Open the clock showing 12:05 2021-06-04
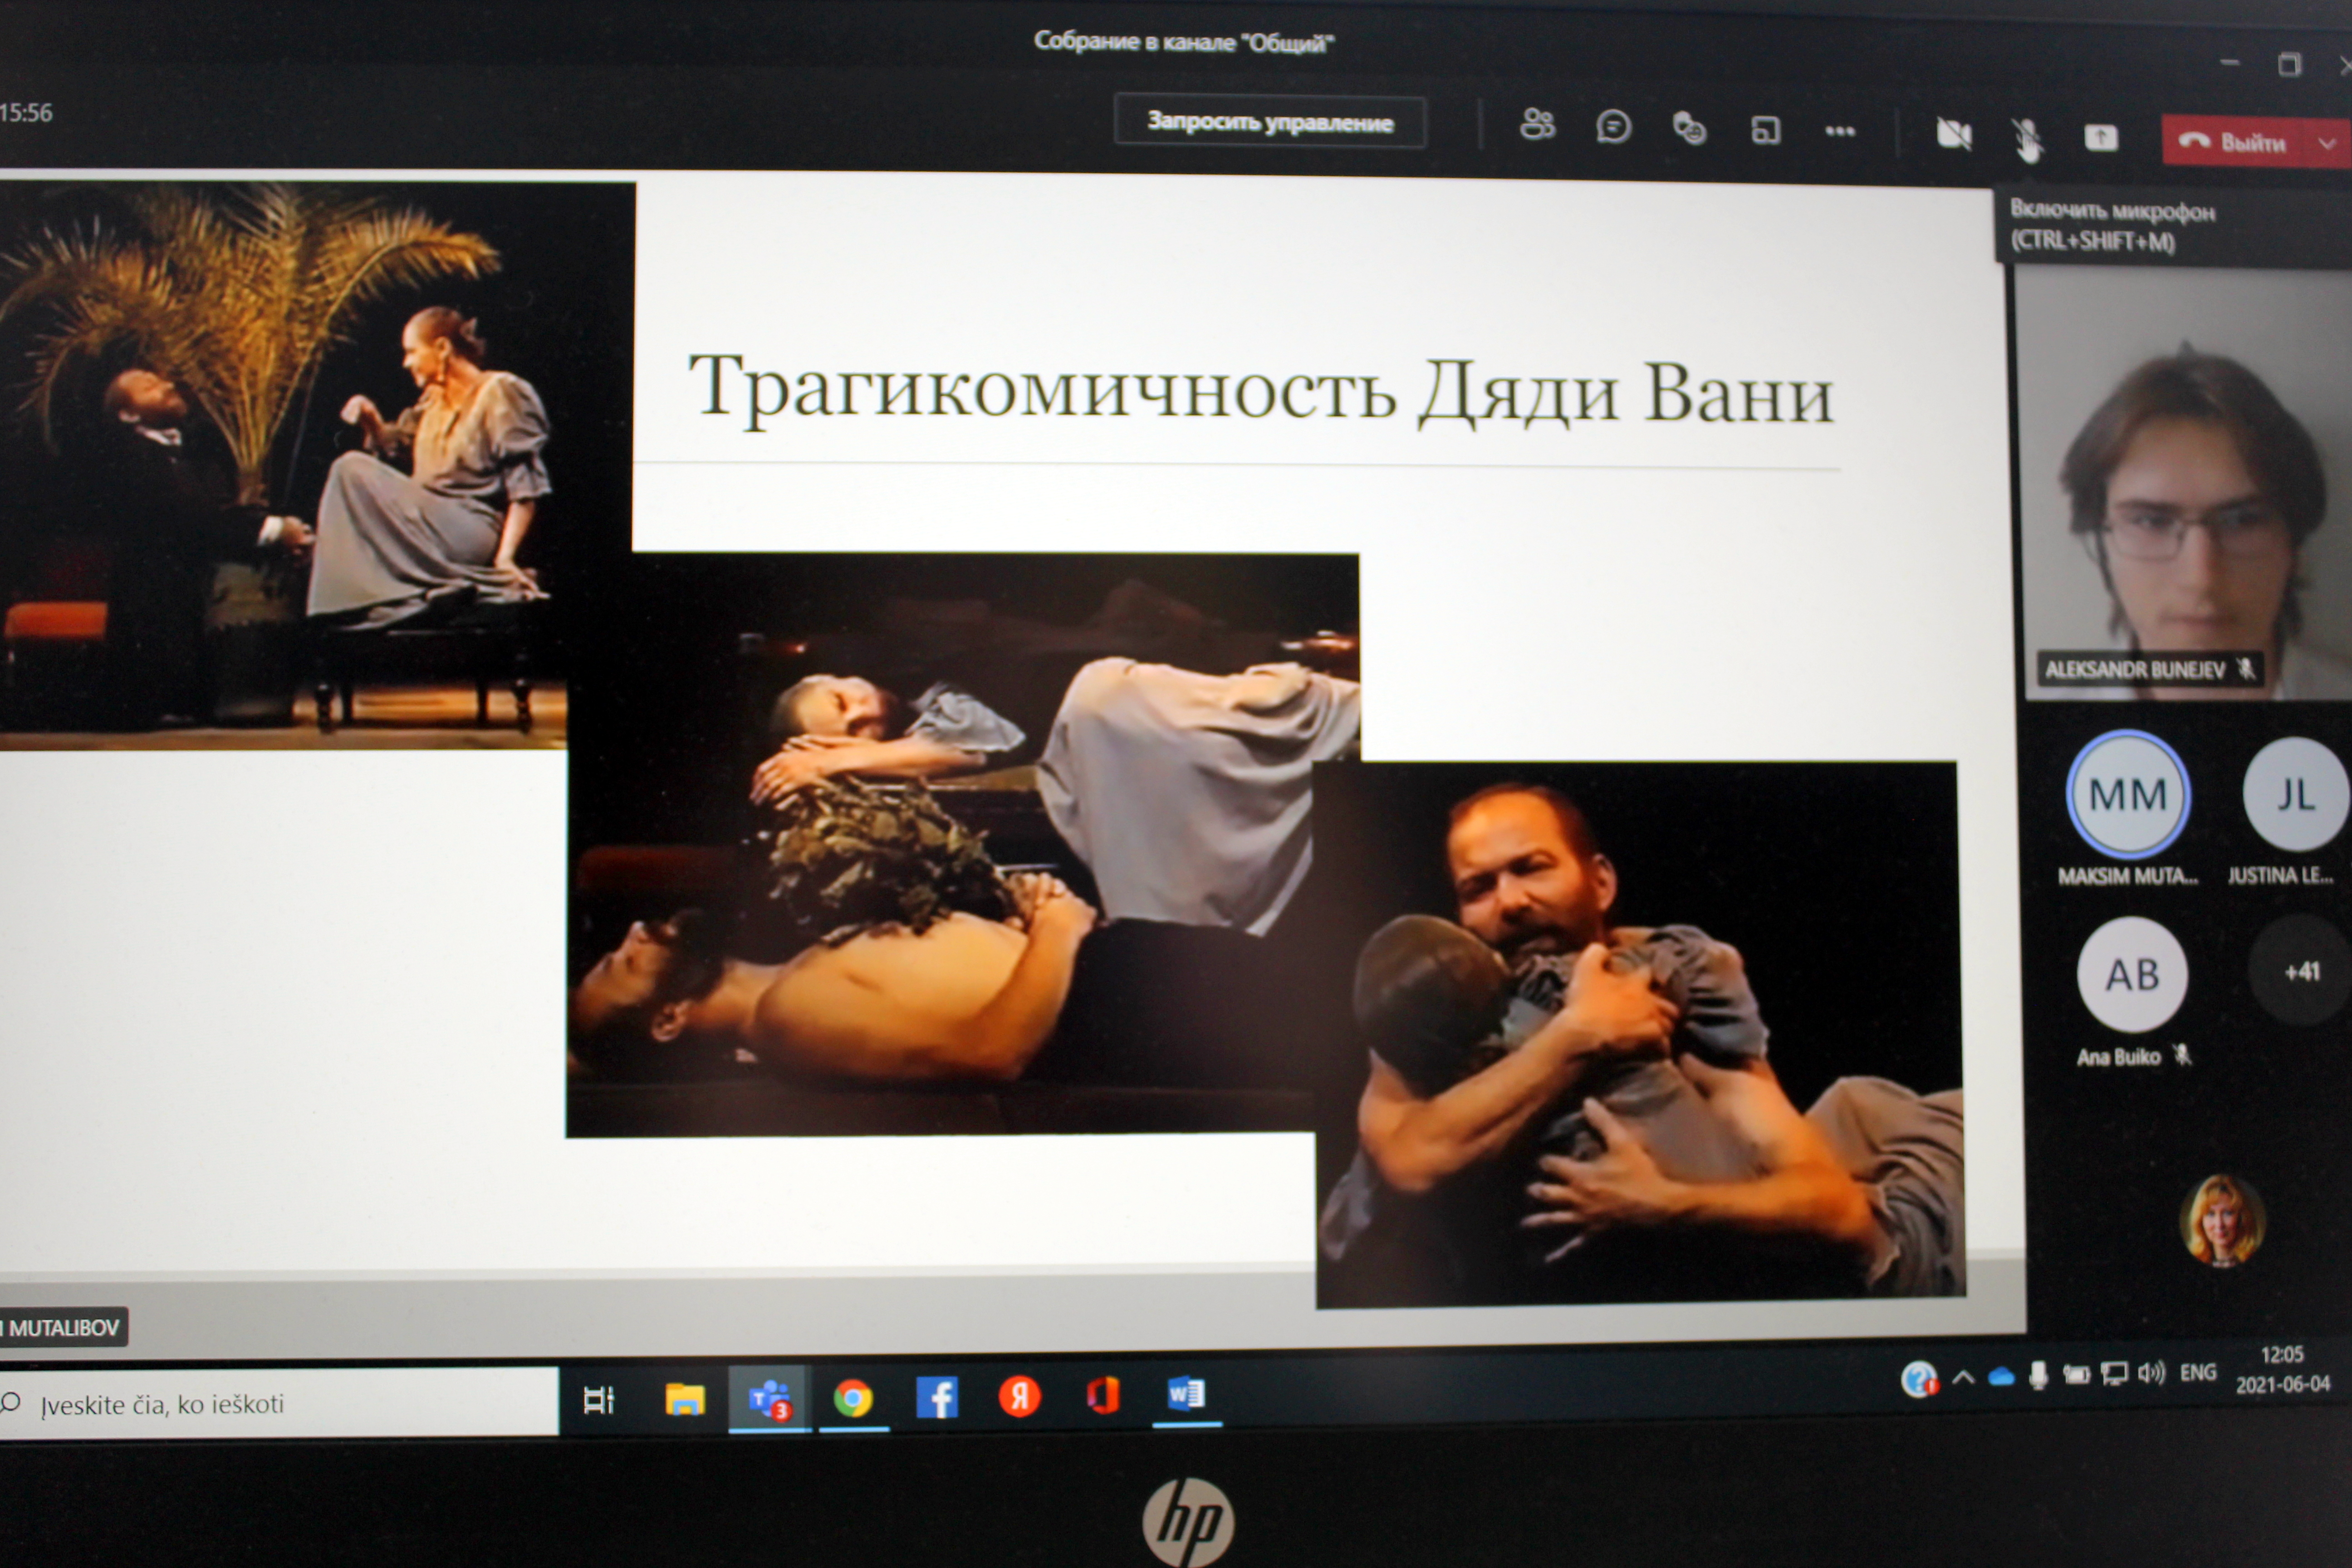Image resolution: width=2352 pixels, height=1568 pixels. pos(2282,1369)
